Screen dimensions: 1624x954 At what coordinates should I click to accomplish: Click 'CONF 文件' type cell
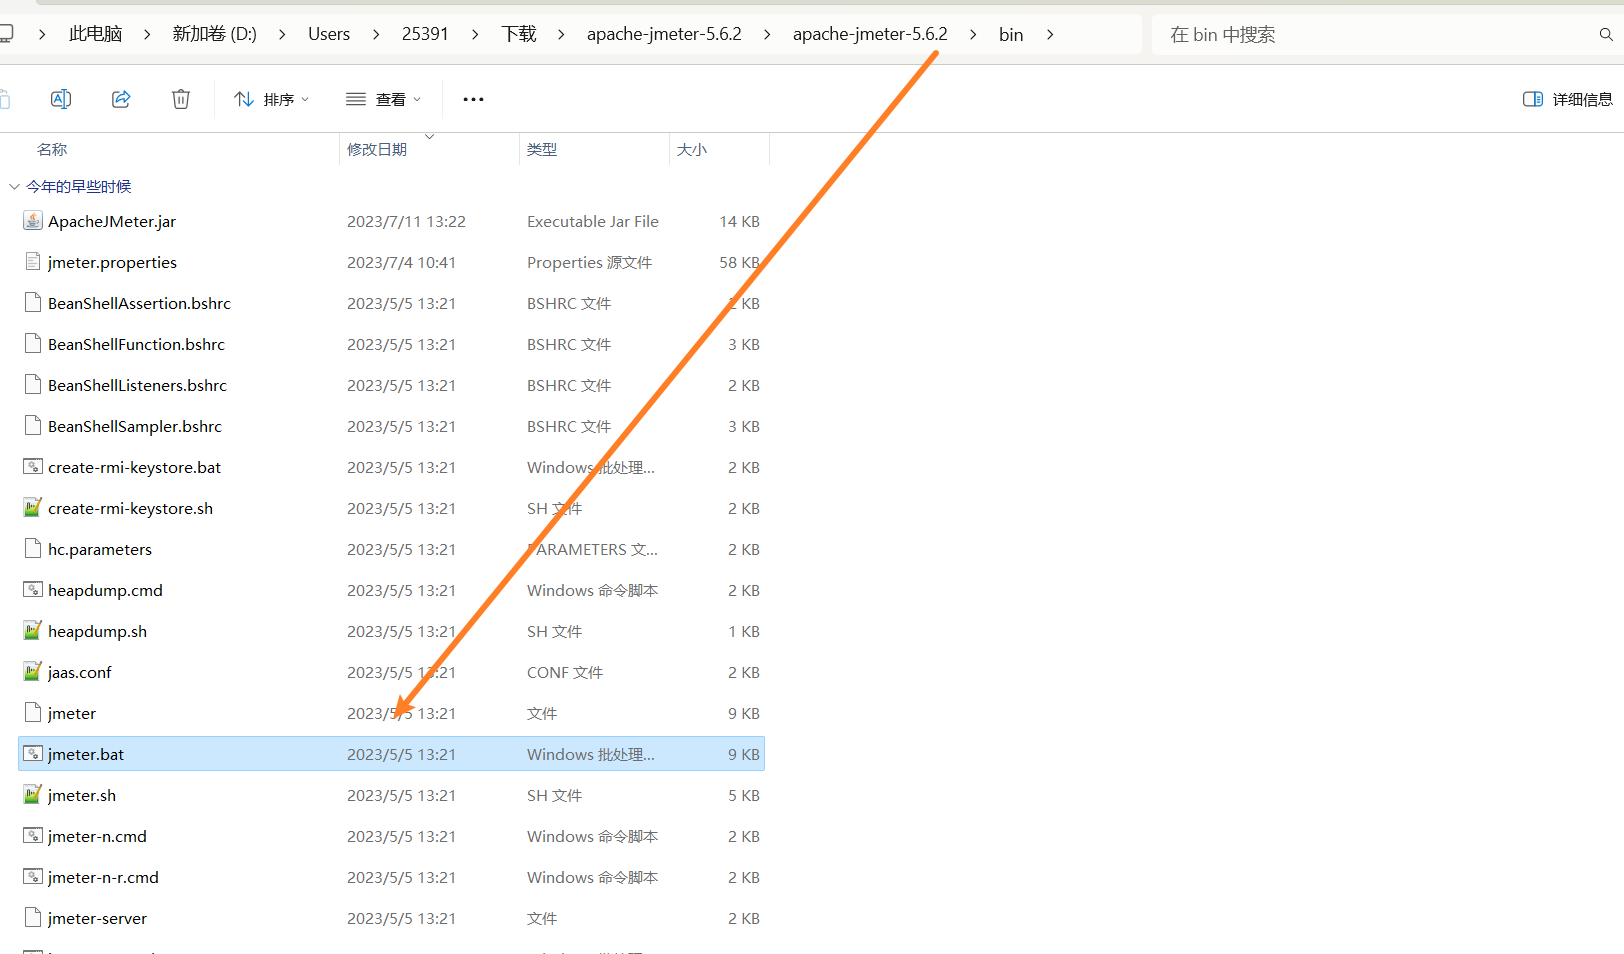click(x=565, y=672)
